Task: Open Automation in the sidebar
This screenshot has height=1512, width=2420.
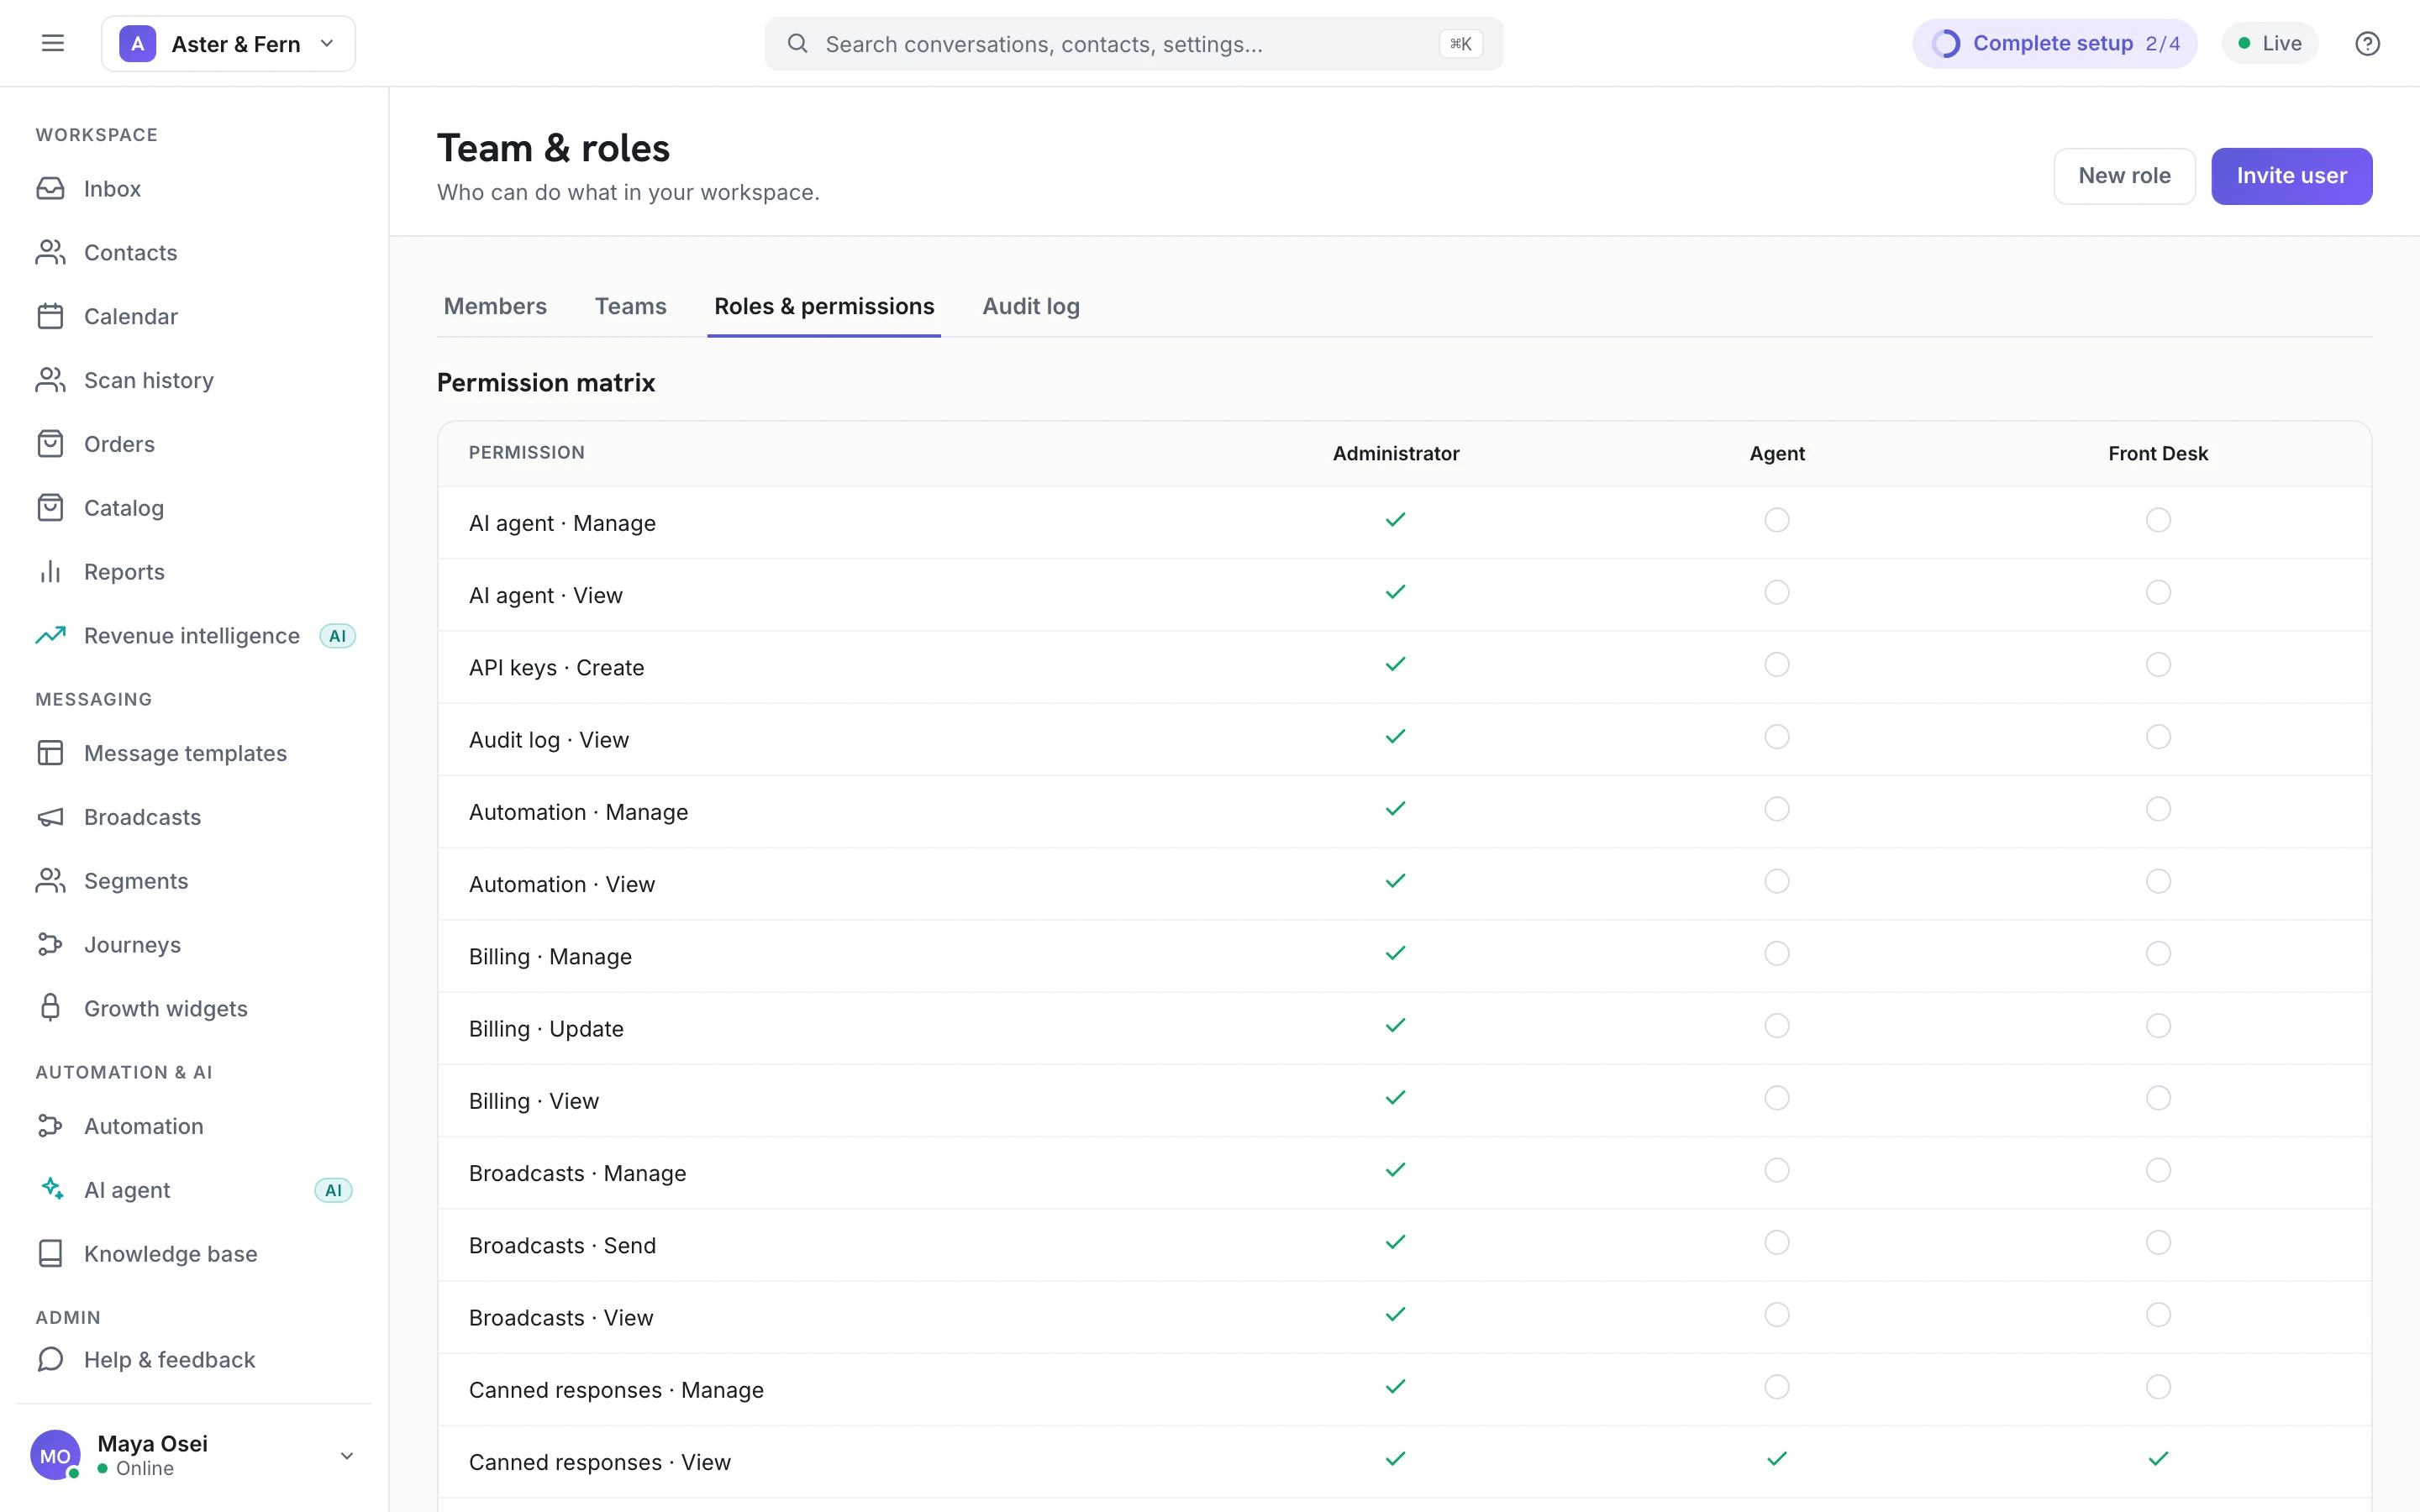Action: coord(194,1126)
